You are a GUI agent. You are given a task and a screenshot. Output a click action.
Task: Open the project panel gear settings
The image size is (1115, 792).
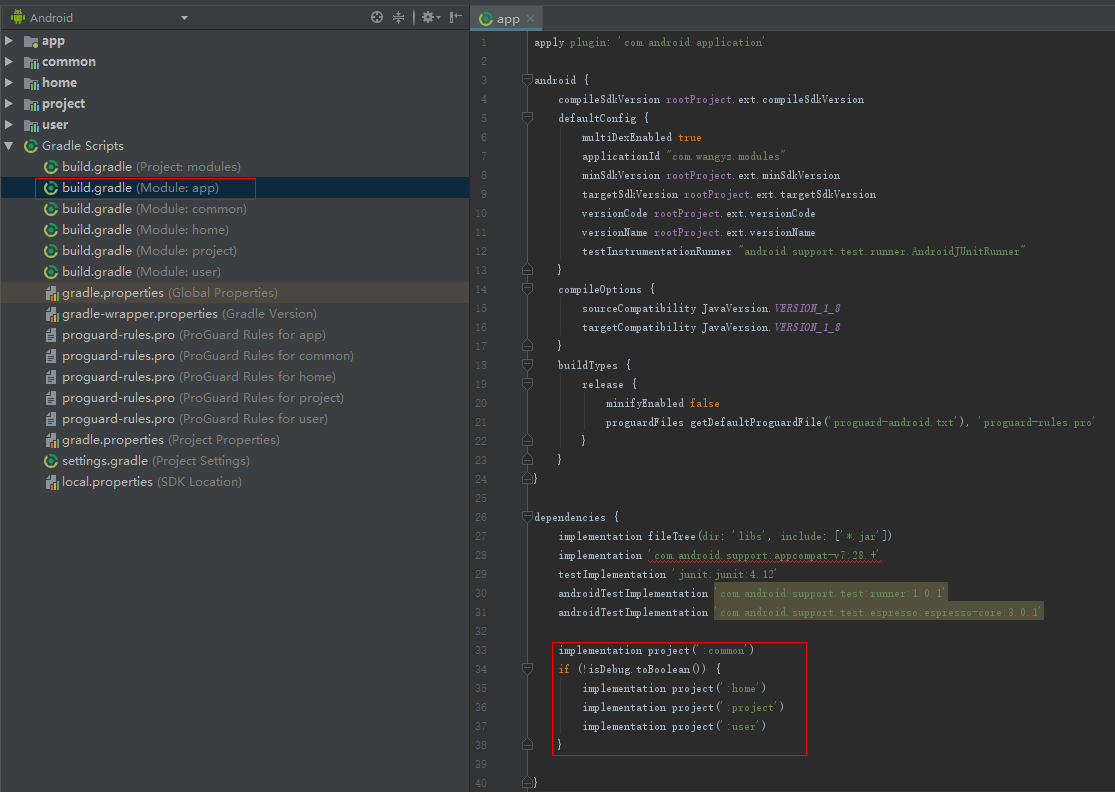pos(428,17)
